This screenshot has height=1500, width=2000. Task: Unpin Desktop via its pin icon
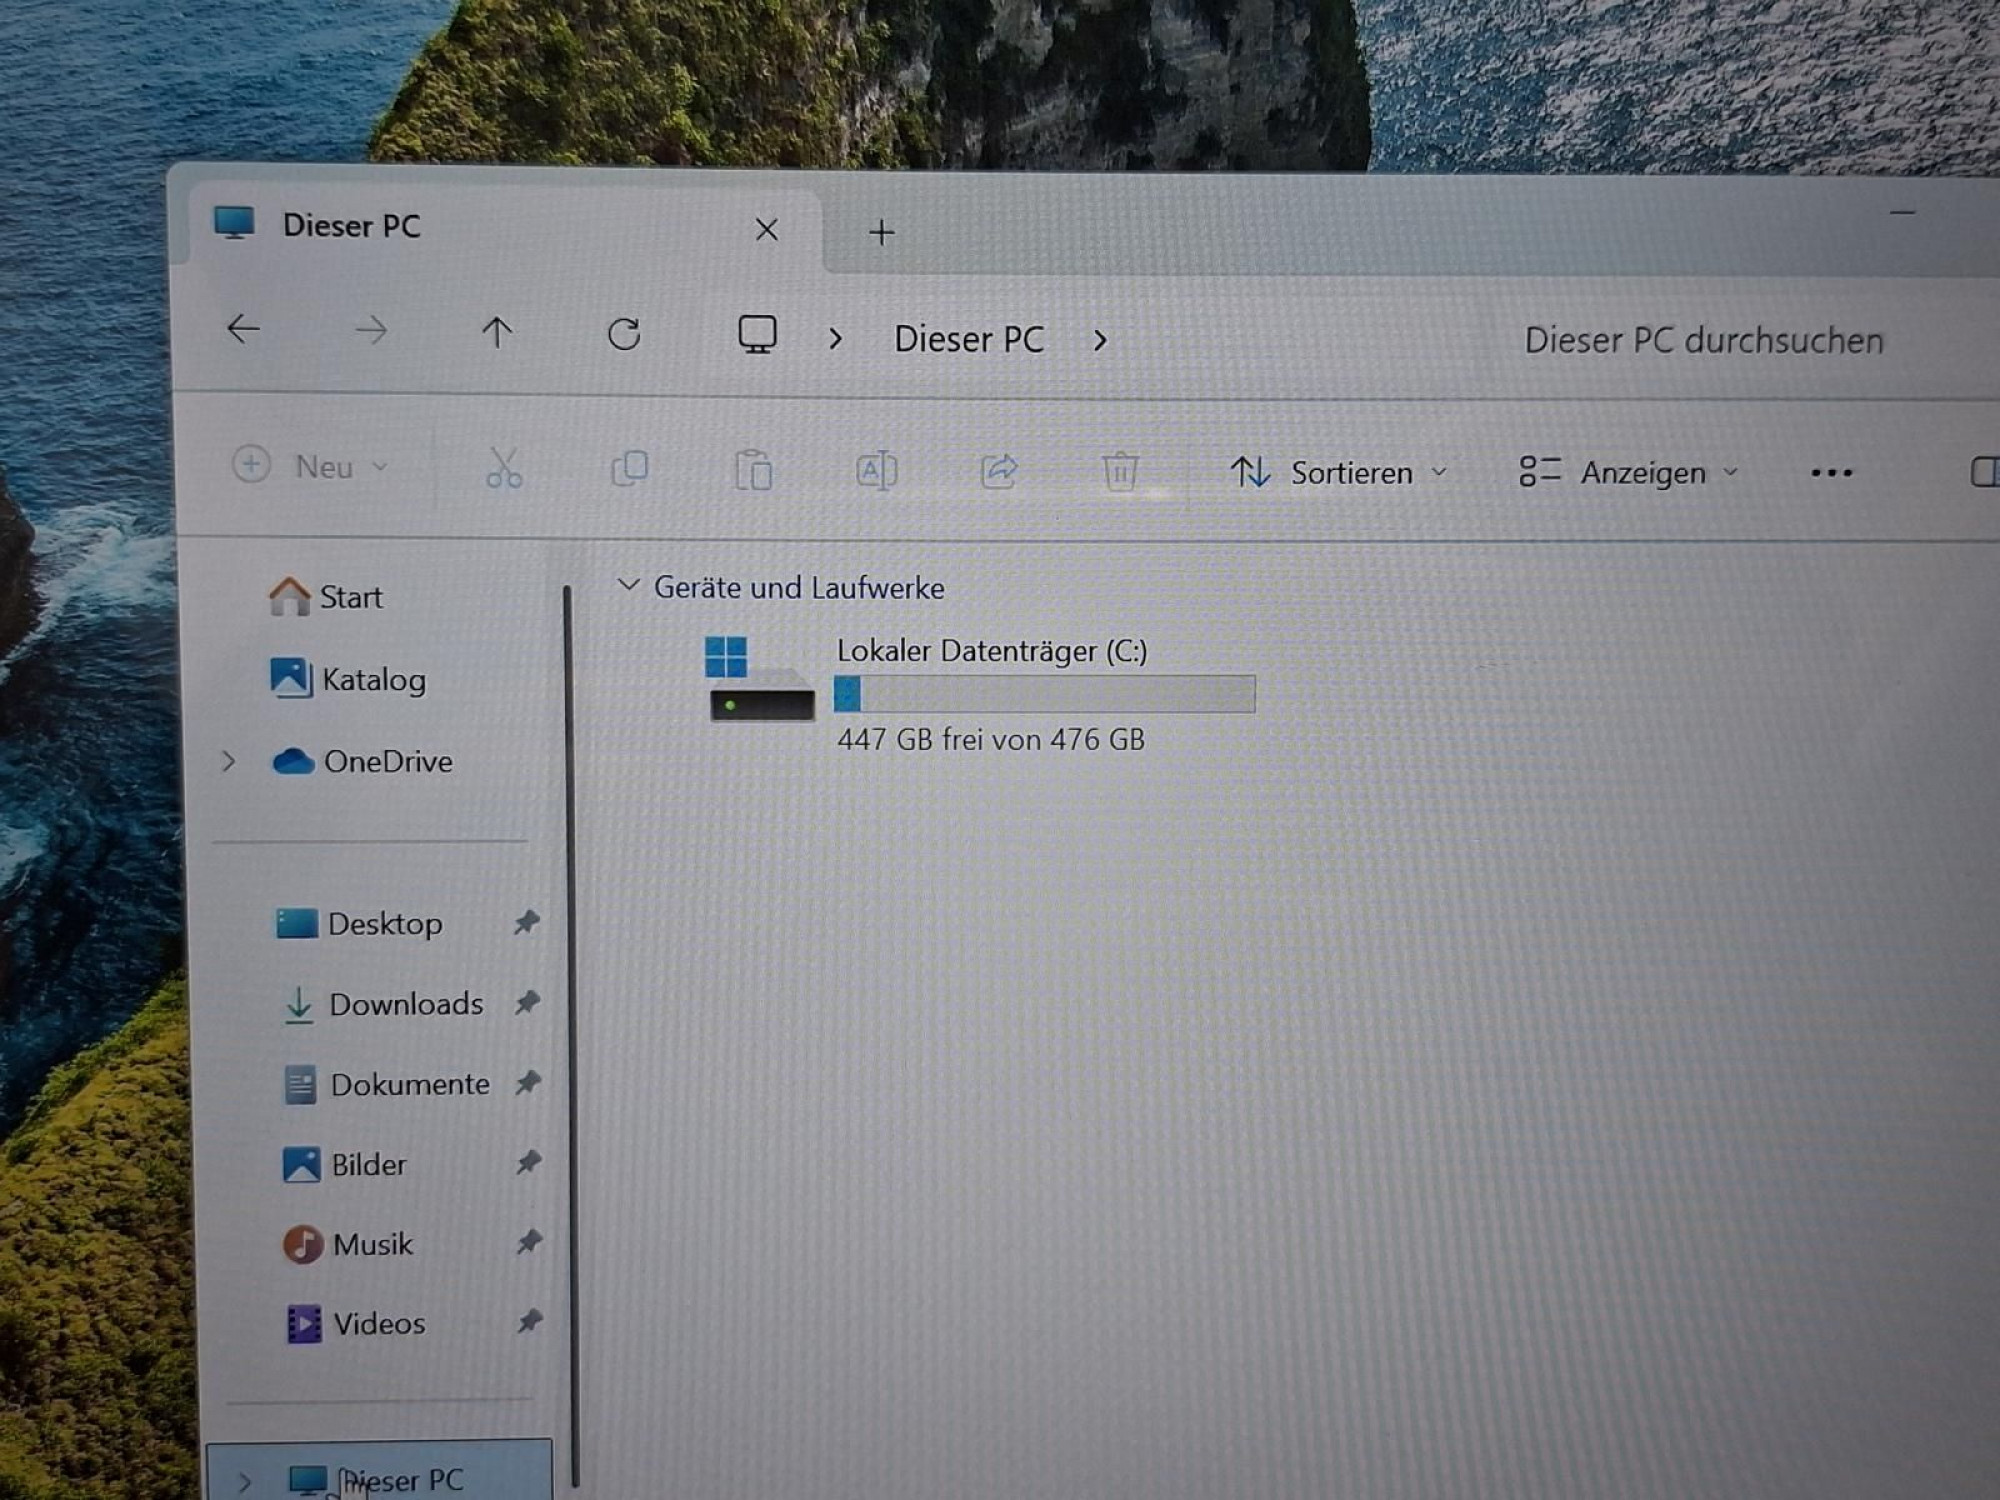[x=527, y=922]
